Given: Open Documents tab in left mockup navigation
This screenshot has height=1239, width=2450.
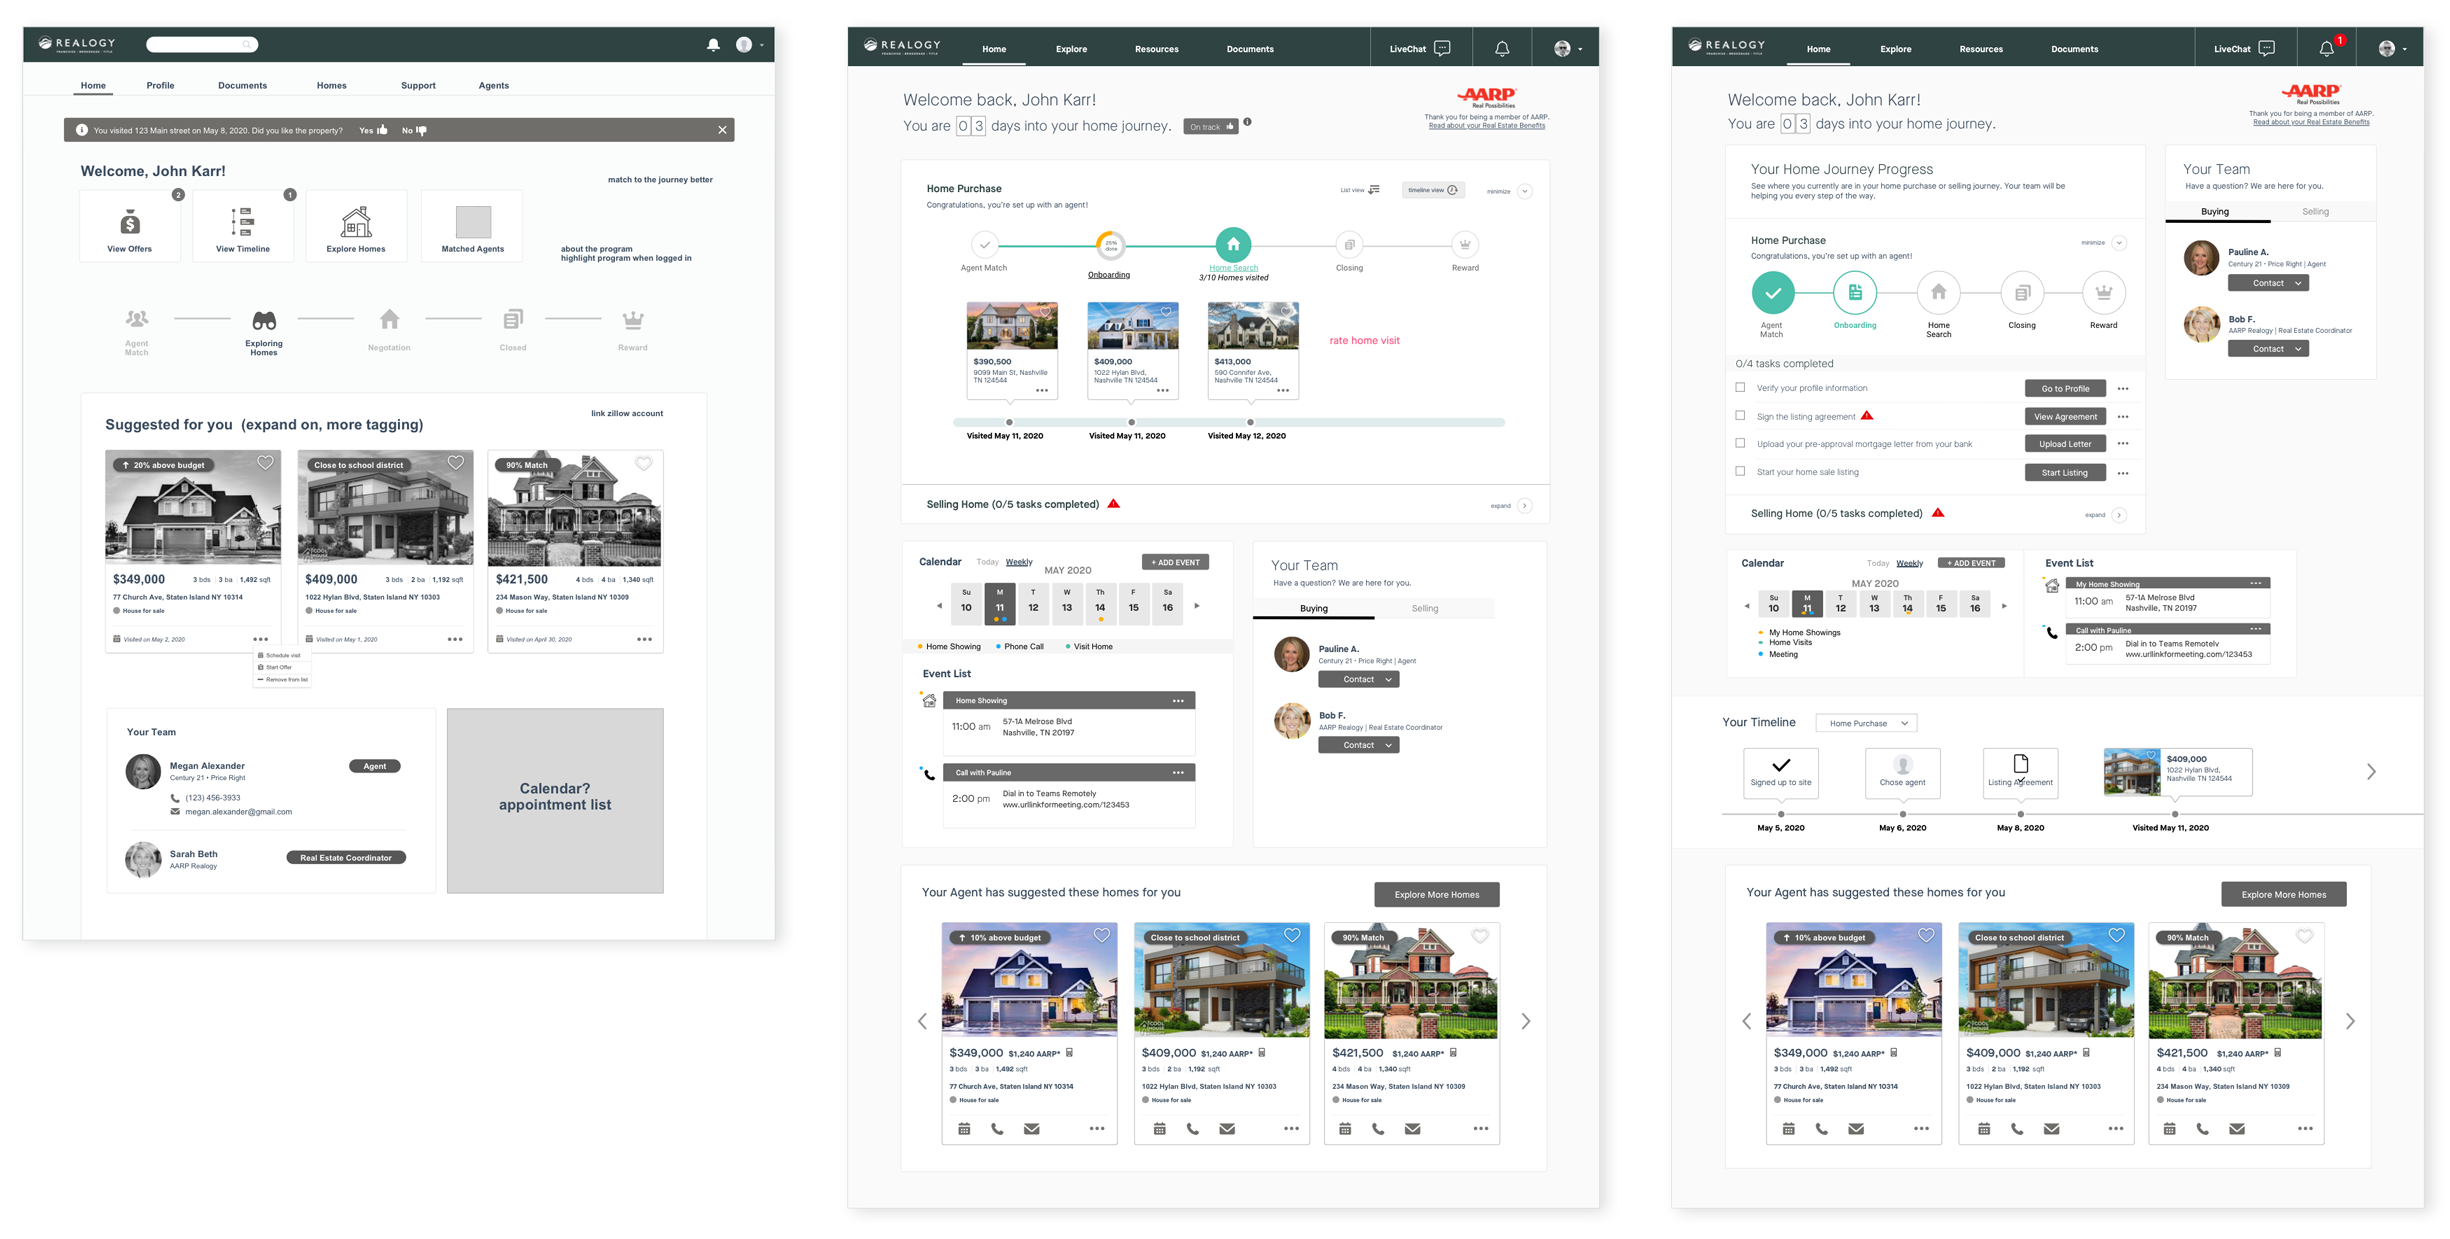Looking at the screenshot, I should point(242,86).
